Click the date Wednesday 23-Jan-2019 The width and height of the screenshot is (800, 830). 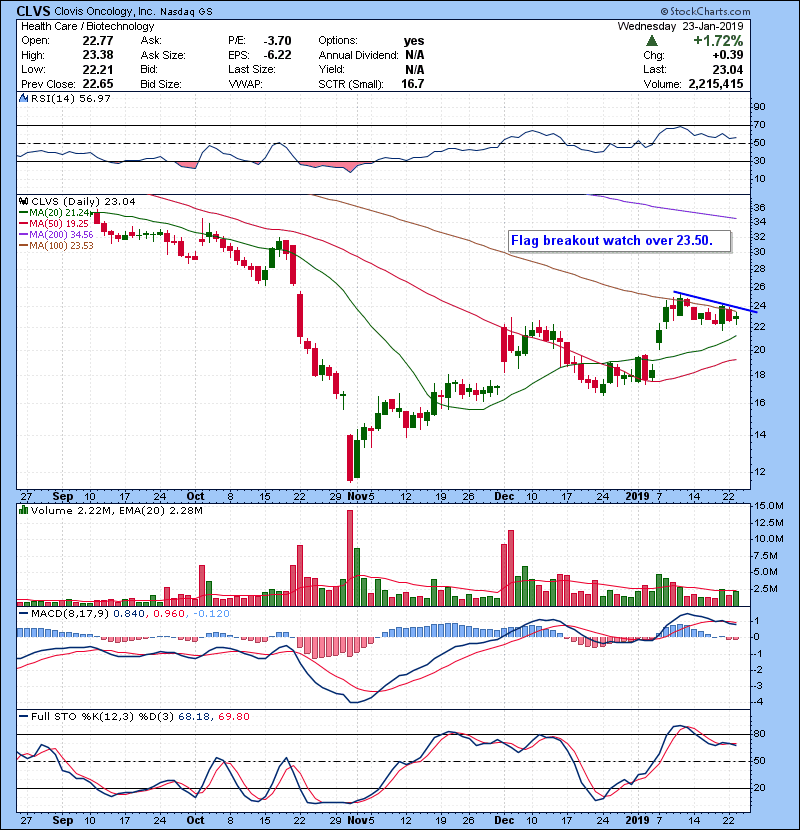680,26
